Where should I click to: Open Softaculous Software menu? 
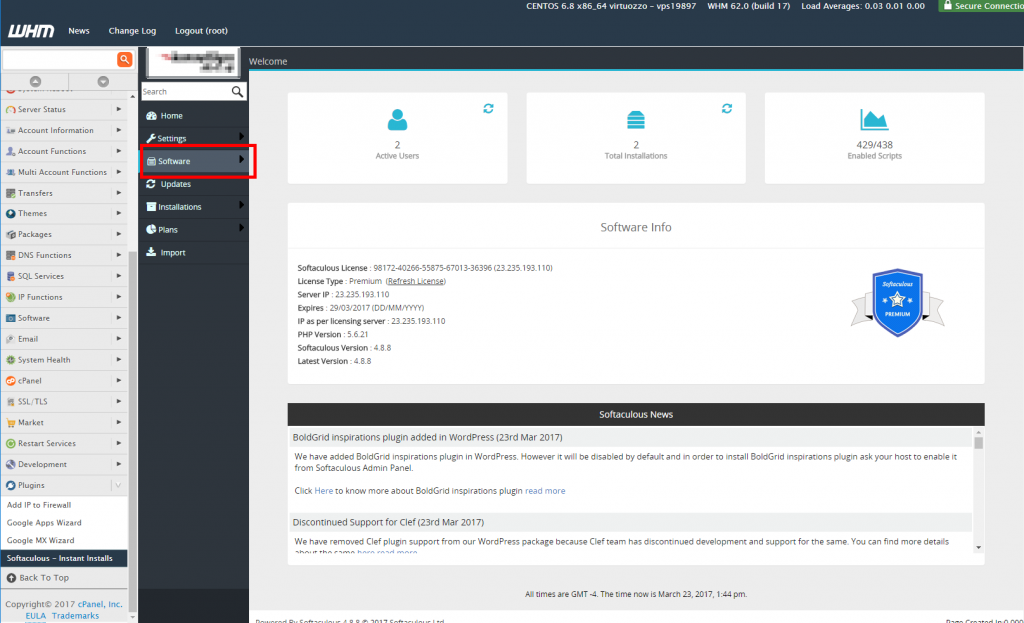point(196,161)
